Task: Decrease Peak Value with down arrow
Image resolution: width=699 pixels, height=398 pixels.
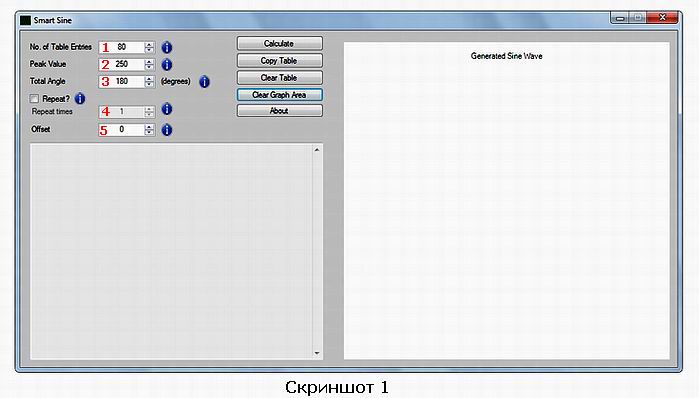Action: tap(149, 67)
